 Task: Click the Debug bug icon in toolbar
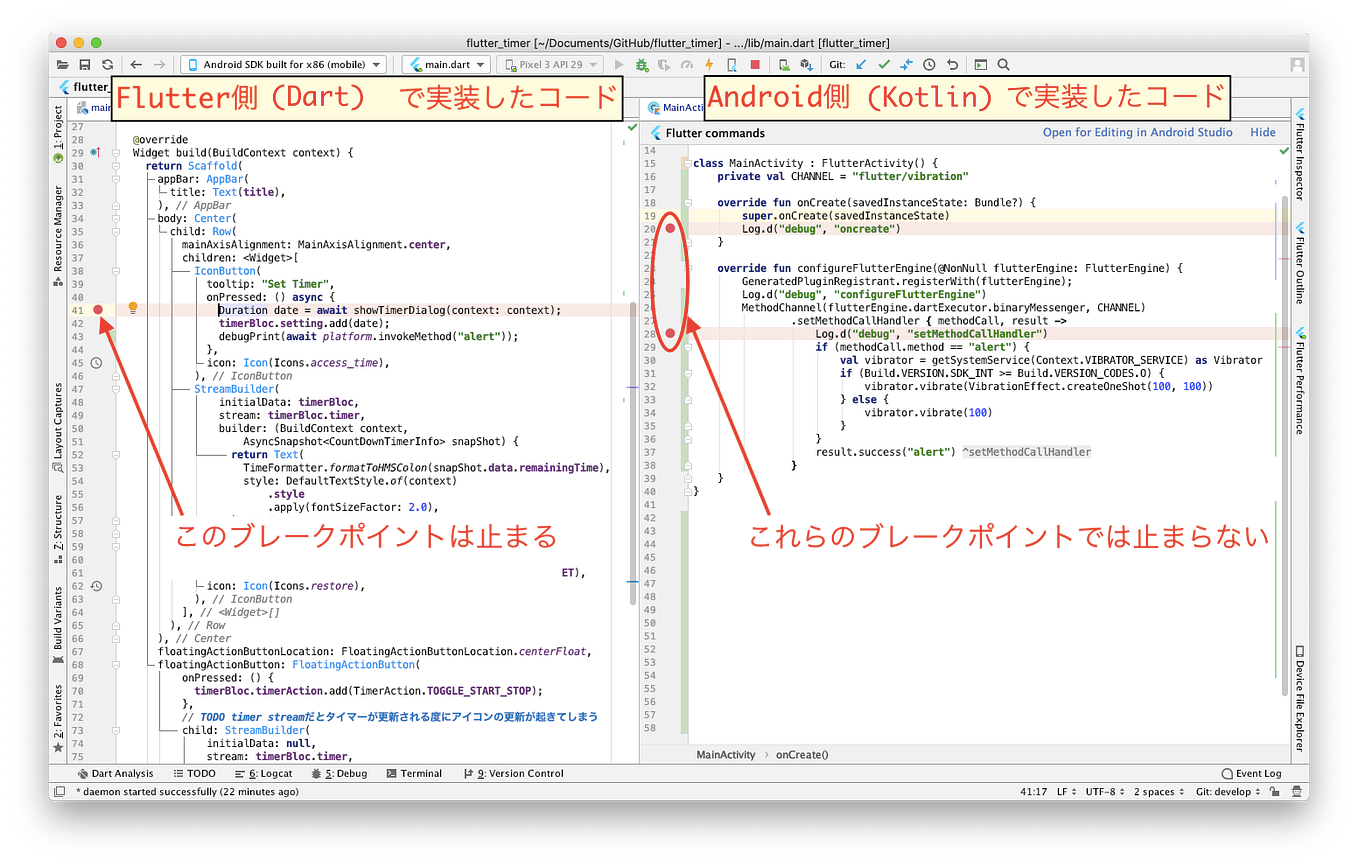click(642, 64)
